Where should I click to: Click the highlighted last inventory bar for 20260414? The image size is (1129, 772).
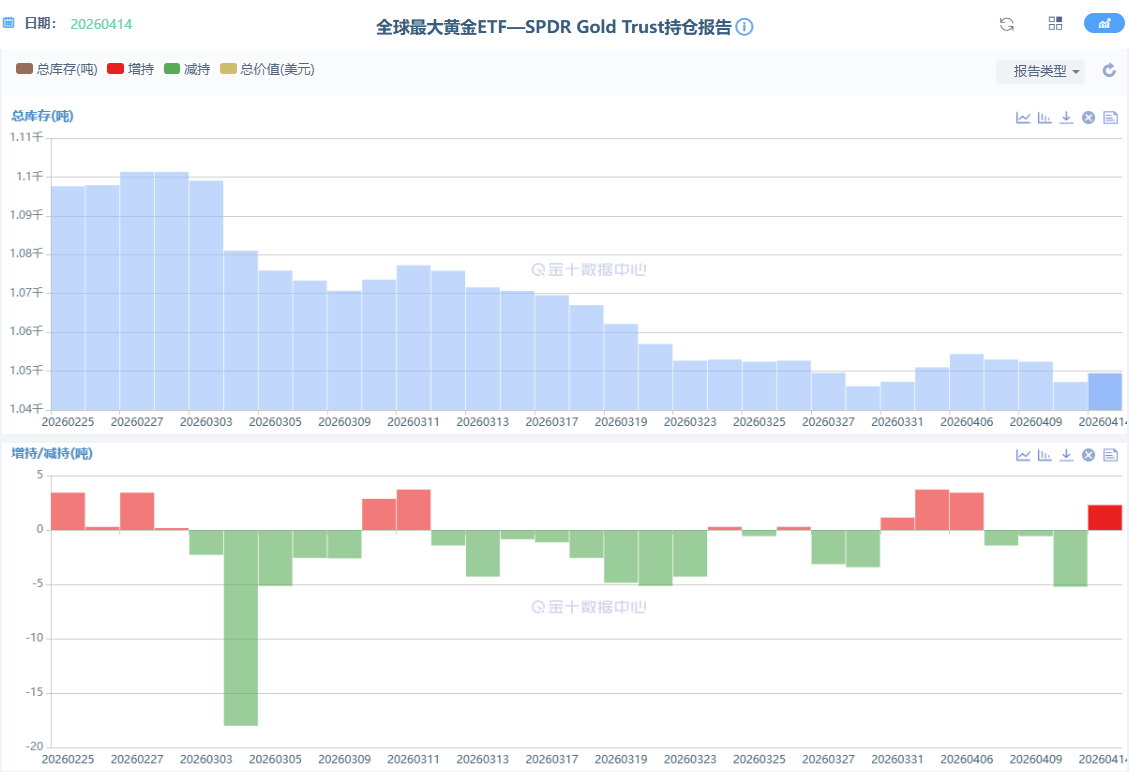[1105, 392]
